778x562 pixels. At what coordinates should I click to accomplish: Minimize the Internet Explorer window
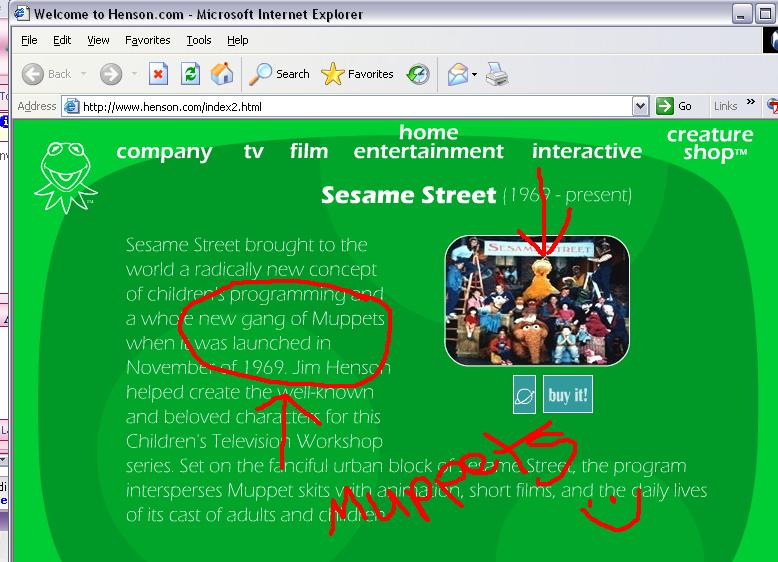[741, 14]
